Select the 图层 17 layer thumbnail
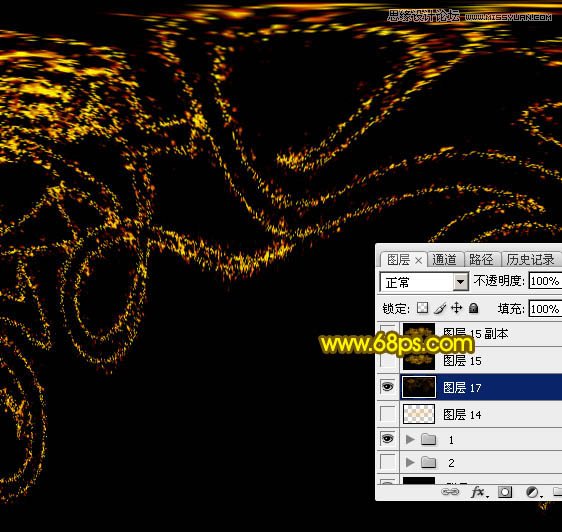 coord(419,387)
